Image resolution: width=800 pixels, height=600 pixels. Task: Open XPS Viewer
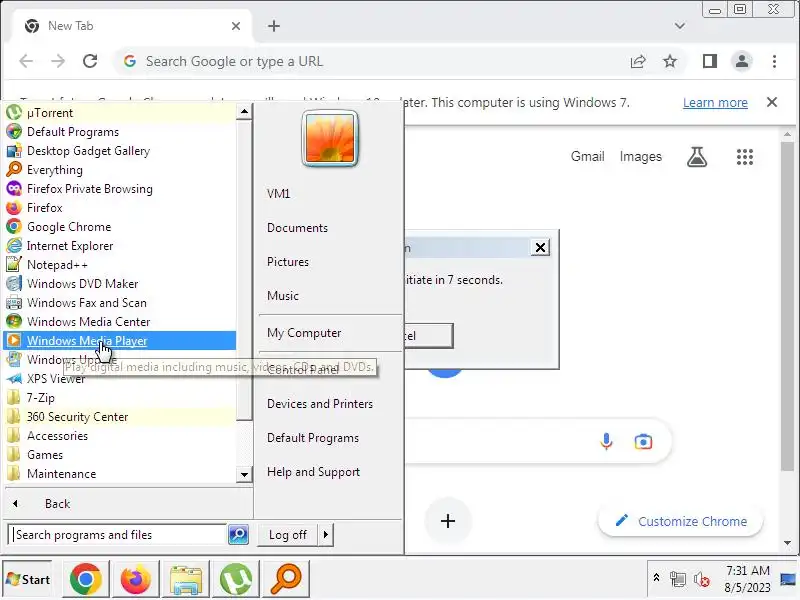120,379
